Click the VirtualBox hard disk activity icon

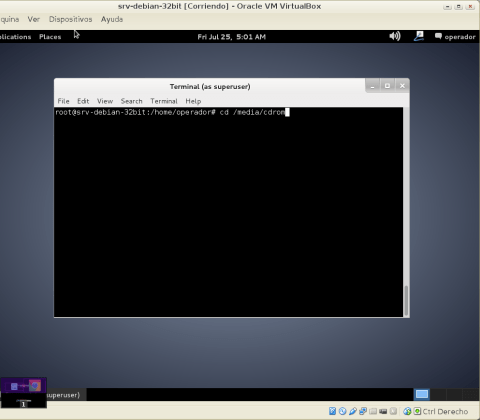(332, 411)
